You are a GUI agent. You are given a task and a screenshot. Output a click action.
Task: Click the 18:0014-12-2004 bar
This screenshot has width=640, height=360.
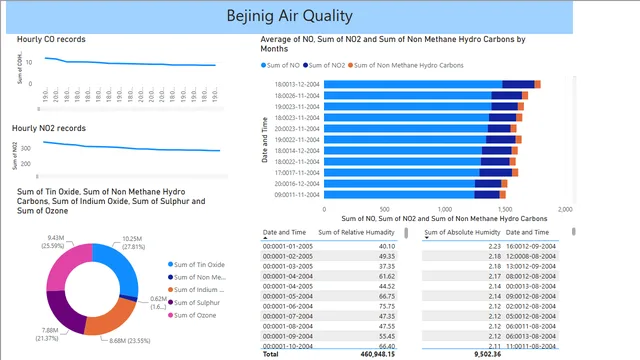[x=421, y=151]
